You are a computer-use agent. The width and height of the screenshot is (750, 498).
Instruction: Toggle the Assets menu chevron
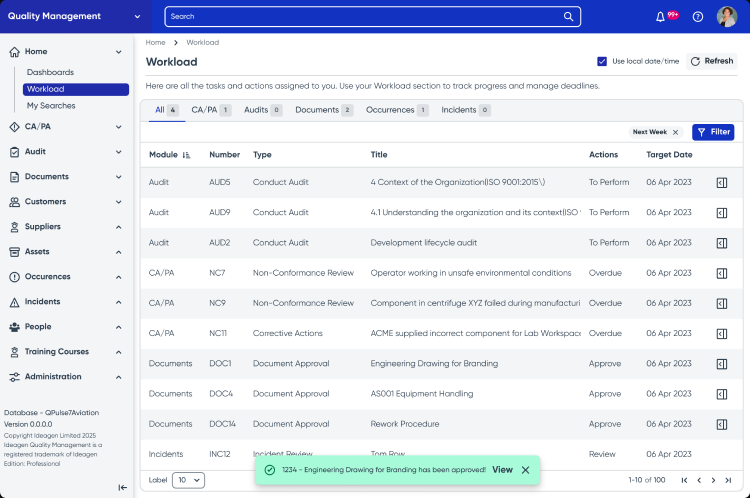(119, 252)
